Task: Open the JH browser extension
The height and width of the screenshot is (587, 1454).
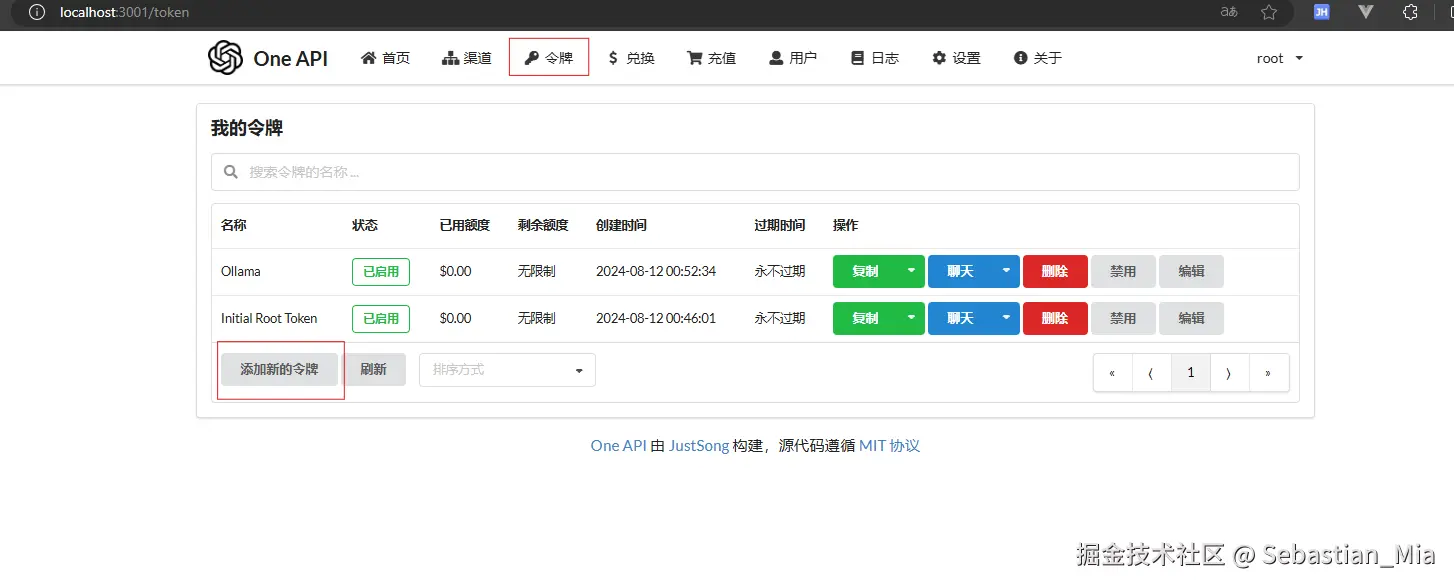Action: click(x=1321, y=13)
